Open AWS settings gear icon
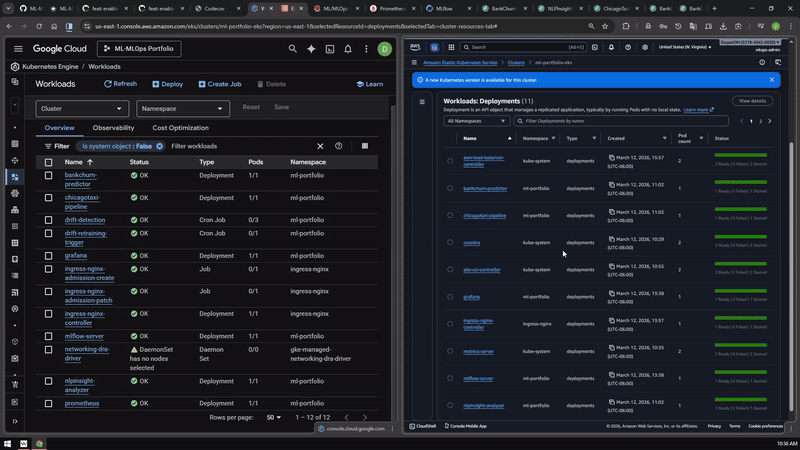Viewport: 800px width, 450px height. pyautogui.click(x=645, y=47)
